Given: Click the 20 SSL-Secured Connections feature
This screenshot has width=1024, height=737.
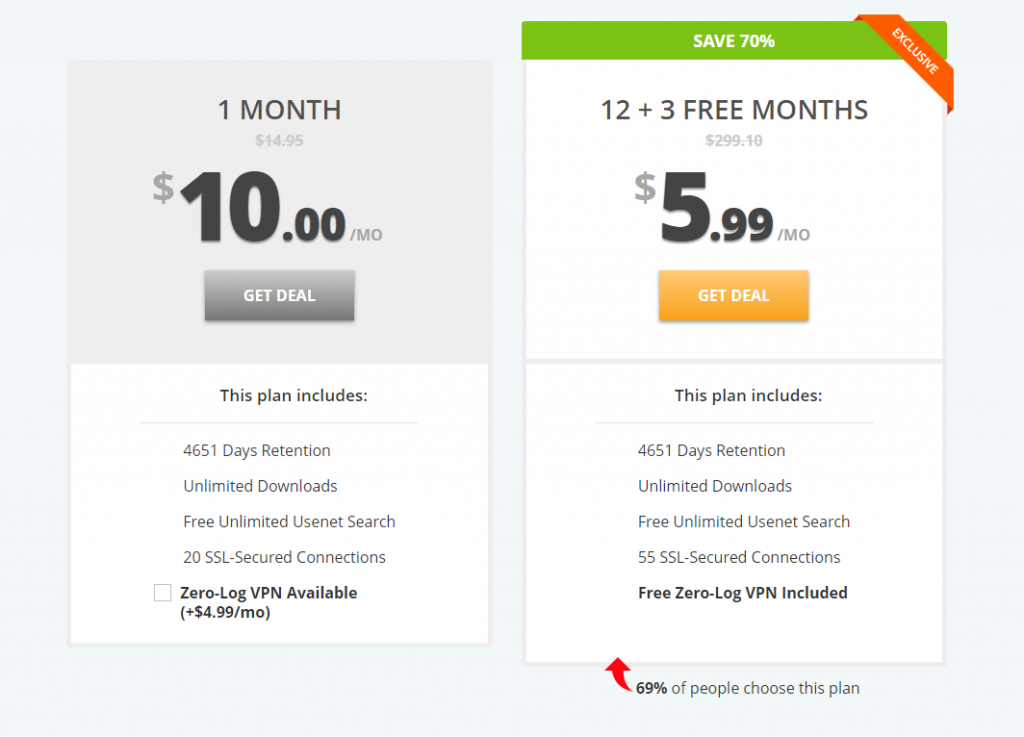Looking at the screenshot, I should tap(284, 557).
